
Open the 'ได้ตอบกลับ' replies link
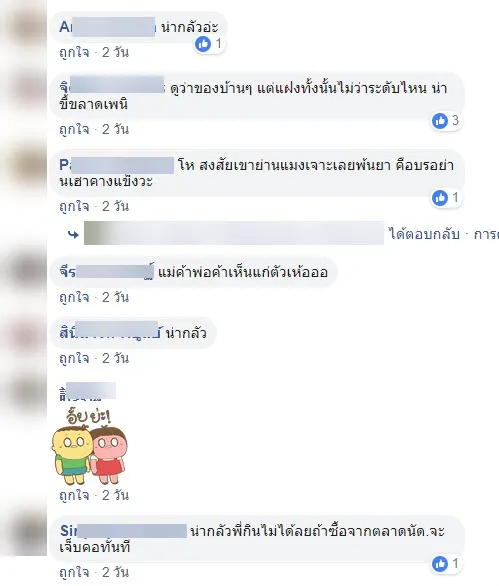pyautogui.click(x=425, y=234)
